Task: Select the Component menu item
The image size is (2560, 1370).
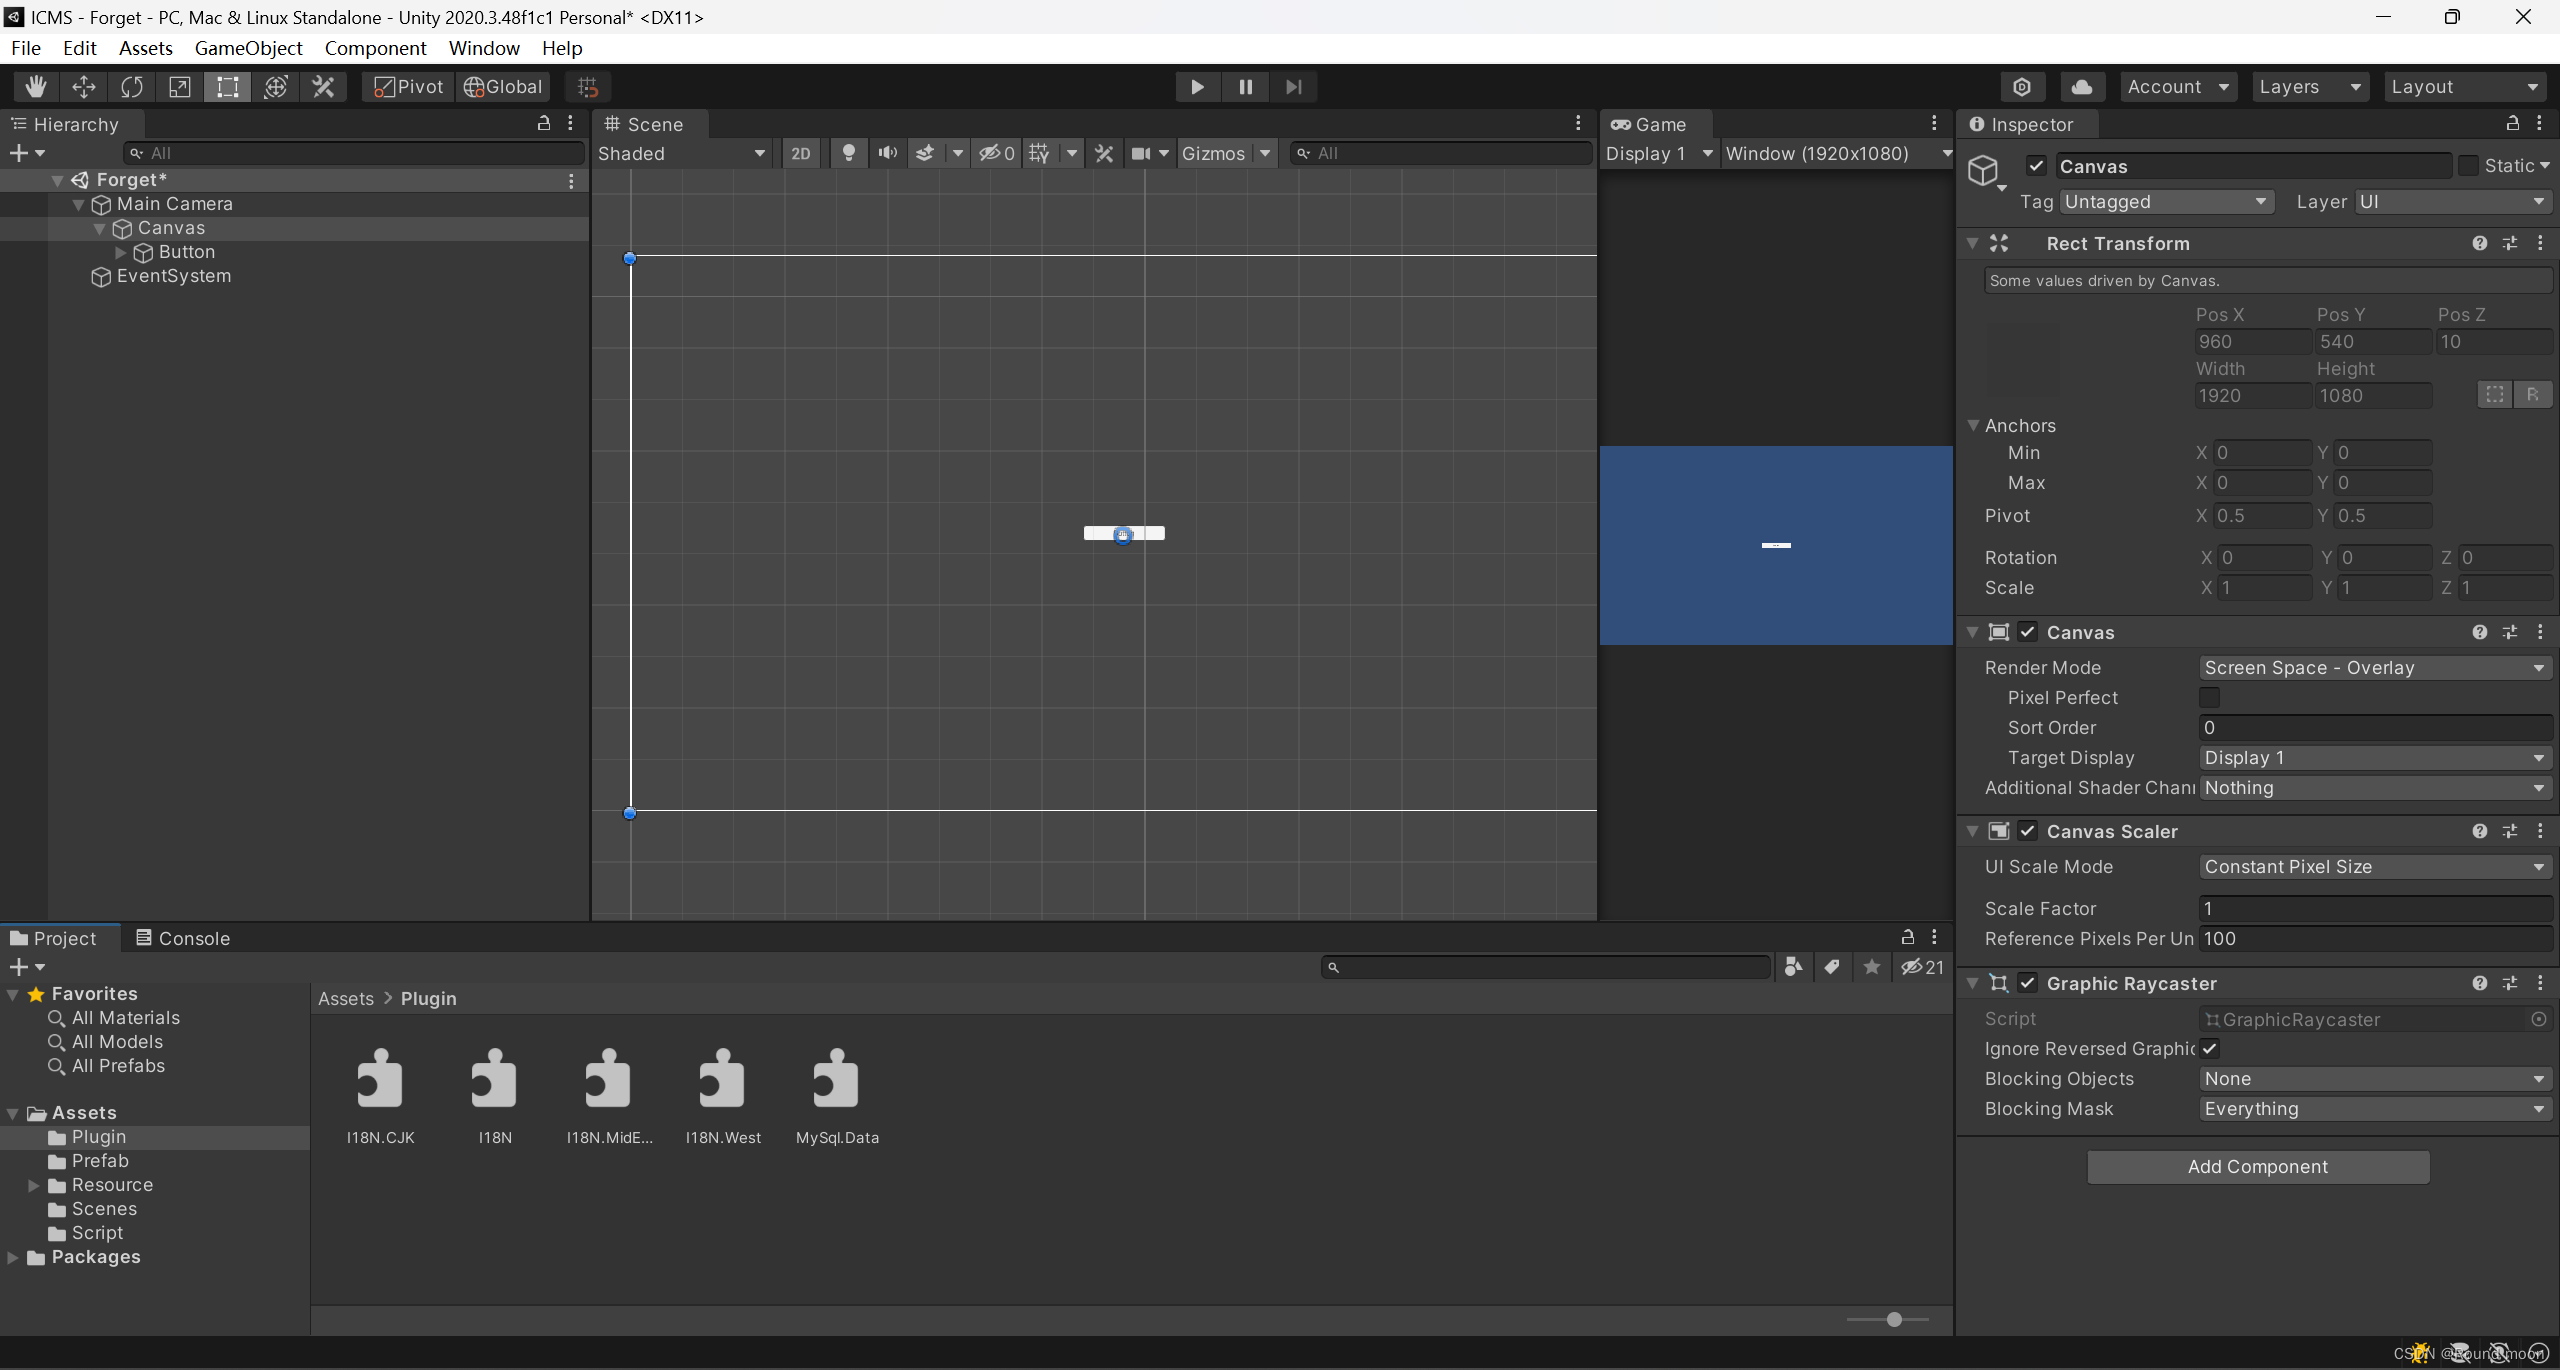Action: tap(372, 47)
